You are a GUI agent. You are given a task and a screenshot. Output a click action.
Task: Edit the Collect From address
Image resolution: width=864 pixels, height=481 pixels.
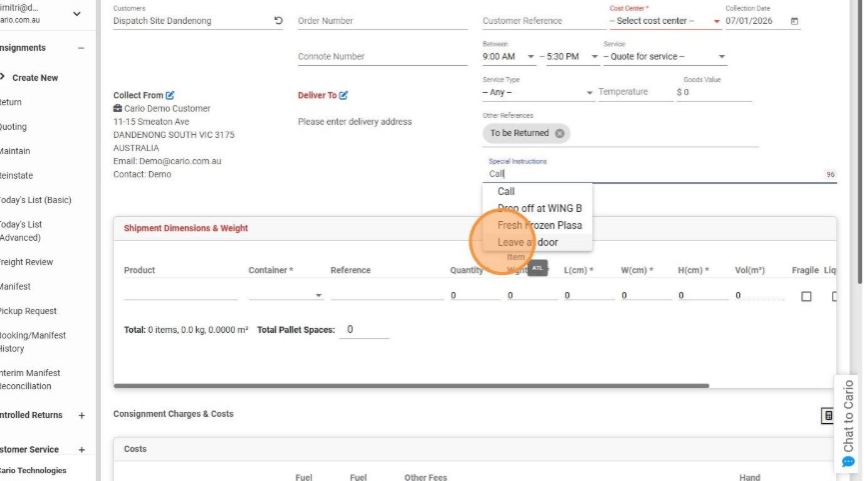(x=170, y=96)
